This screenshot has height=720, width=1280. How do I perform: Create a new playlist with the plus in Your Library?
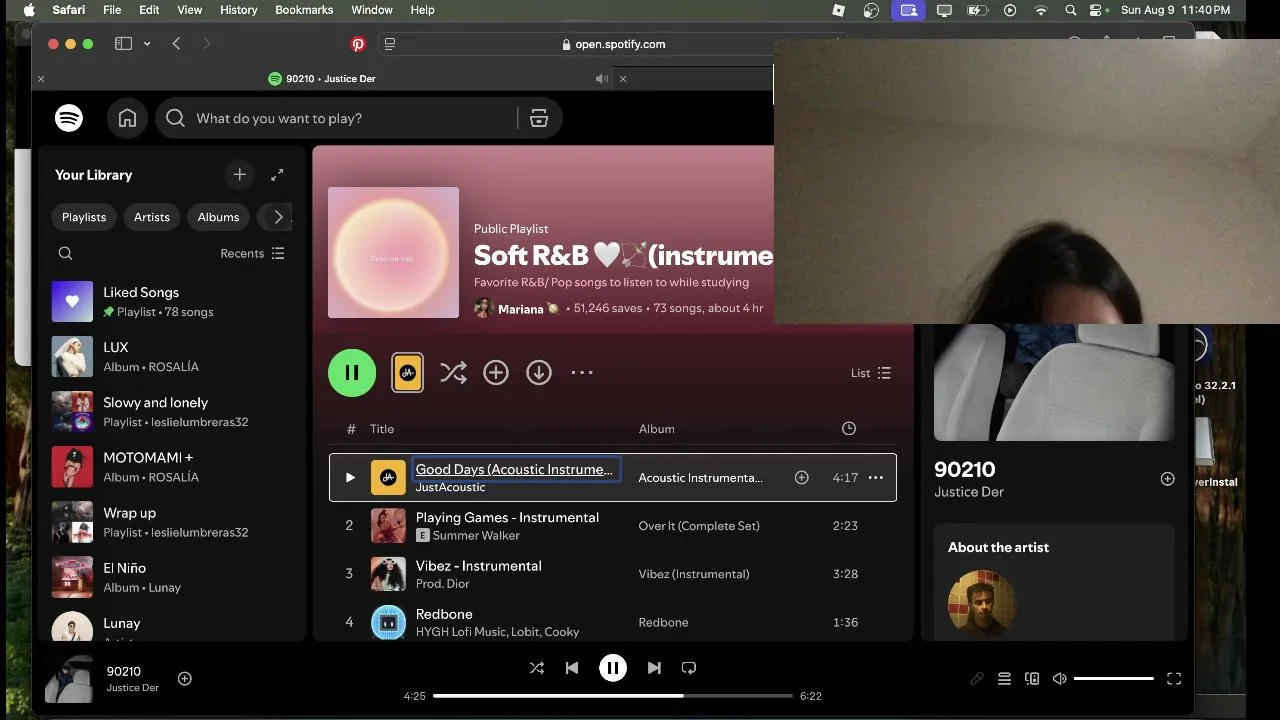pyautogui.click(x=239, y=174)
